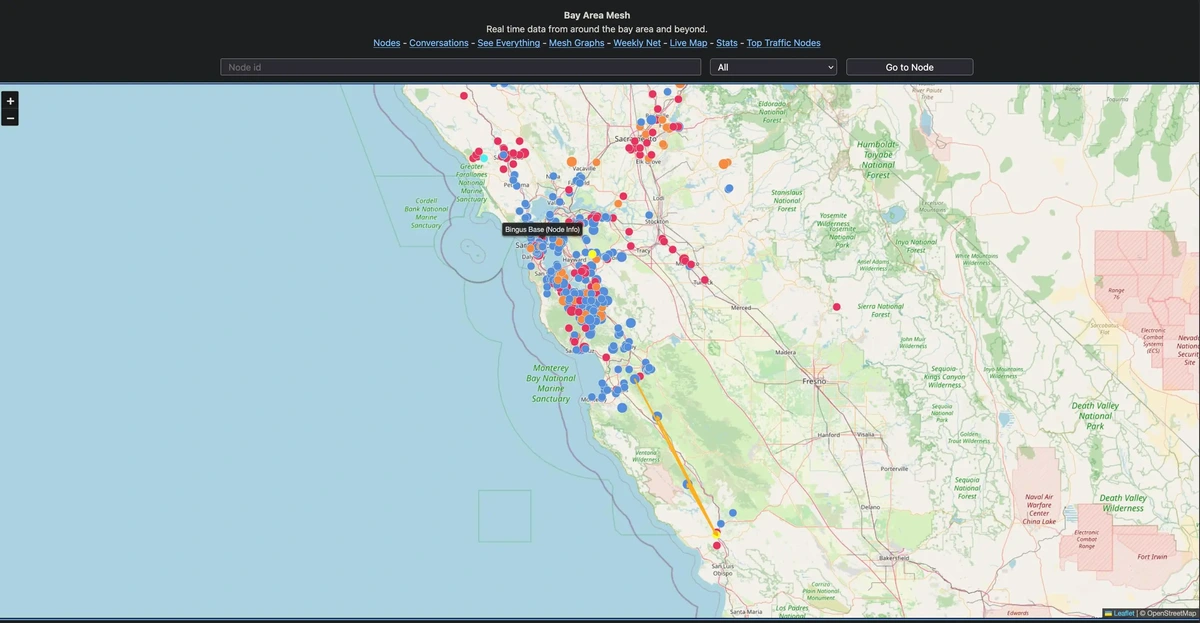Select the large orange node northwest of Vacaville
Viewport: 1200px width, 623px height.
point(571,161)
